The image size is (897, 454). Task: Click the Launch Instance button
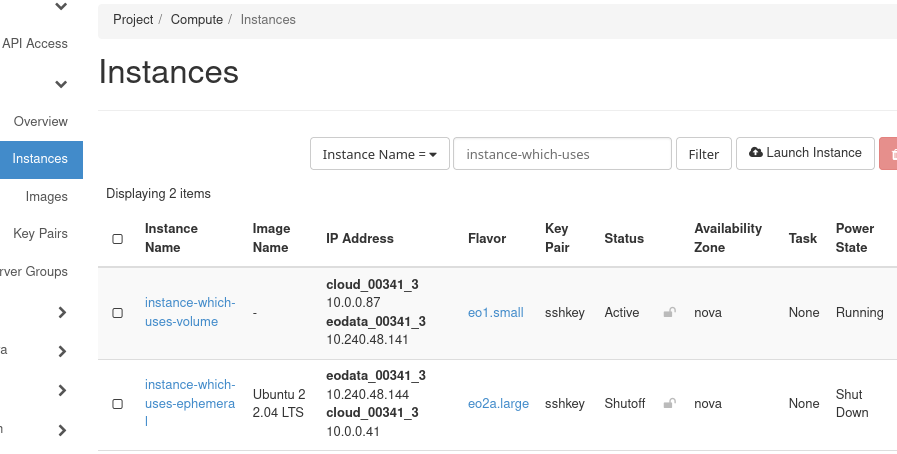click(805, 153)
